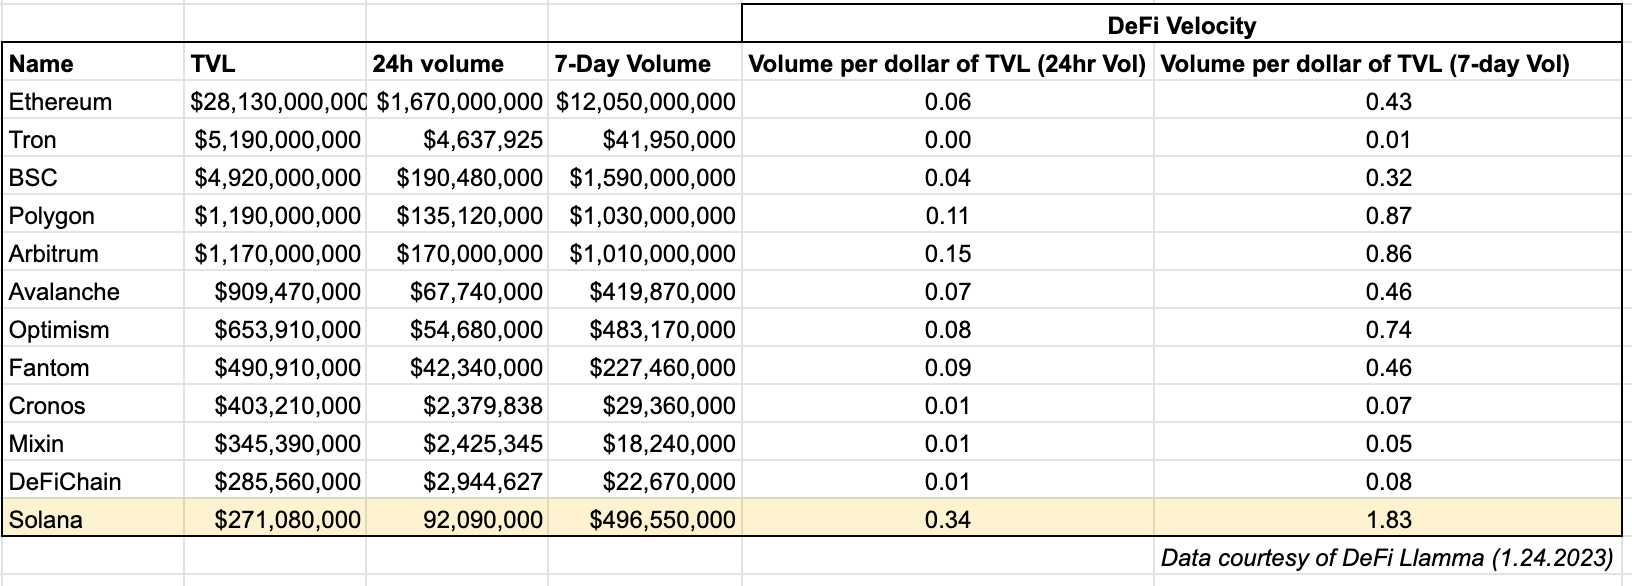
Task: Click the Solana row name cell
Action: [93, 520]
